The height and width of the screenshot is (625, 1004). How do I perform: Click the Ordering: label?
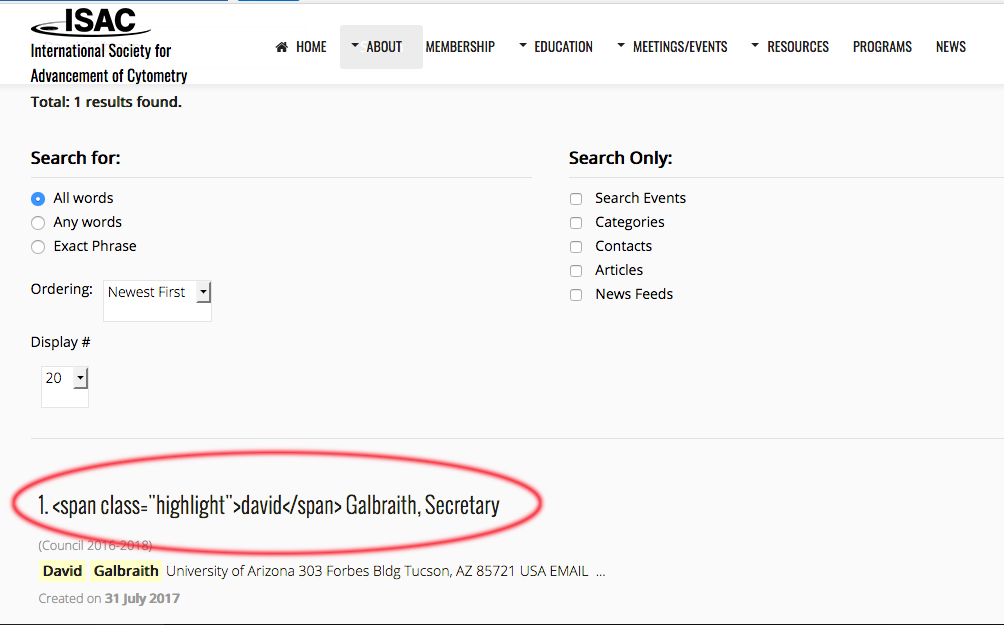61,289
